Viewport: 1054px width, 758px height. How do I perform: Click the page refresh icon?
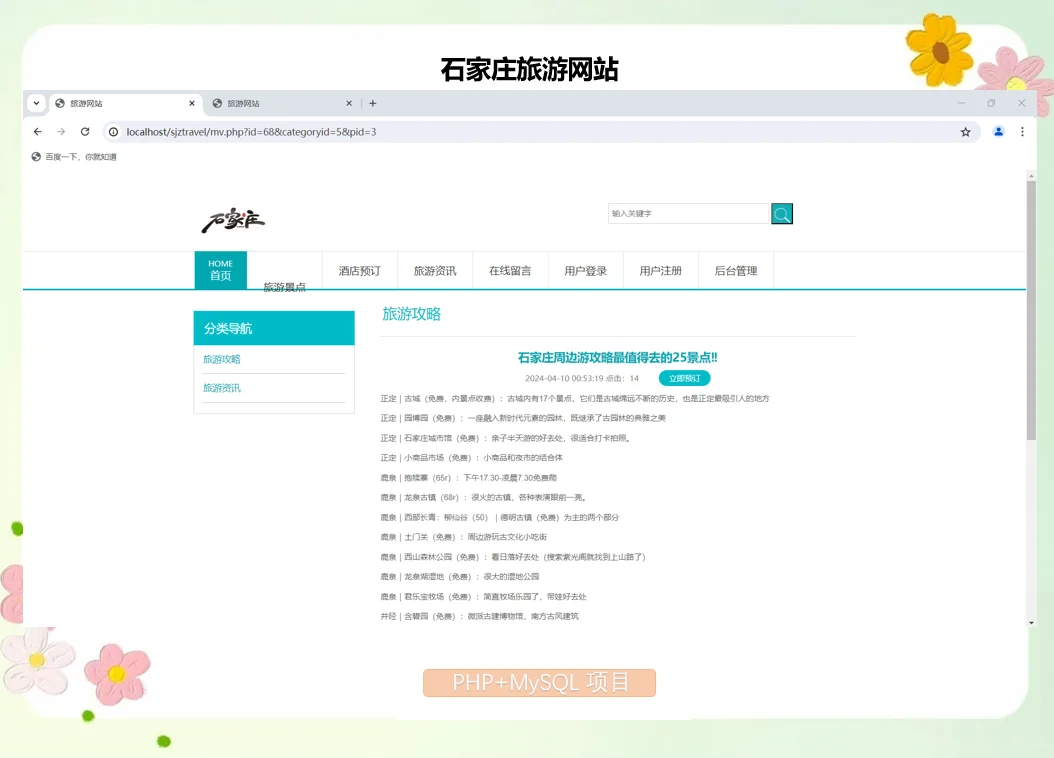(85, 131)
